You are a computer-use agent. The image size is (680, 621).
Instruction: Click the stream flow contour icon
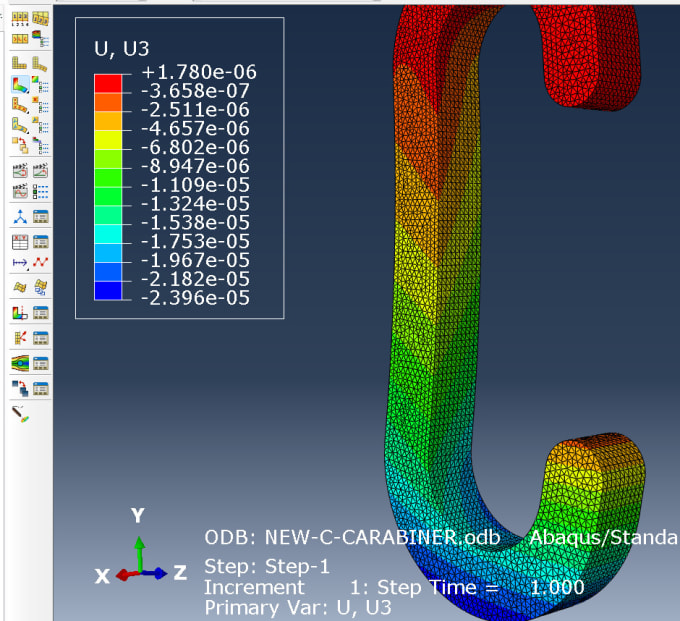[20, 363]
